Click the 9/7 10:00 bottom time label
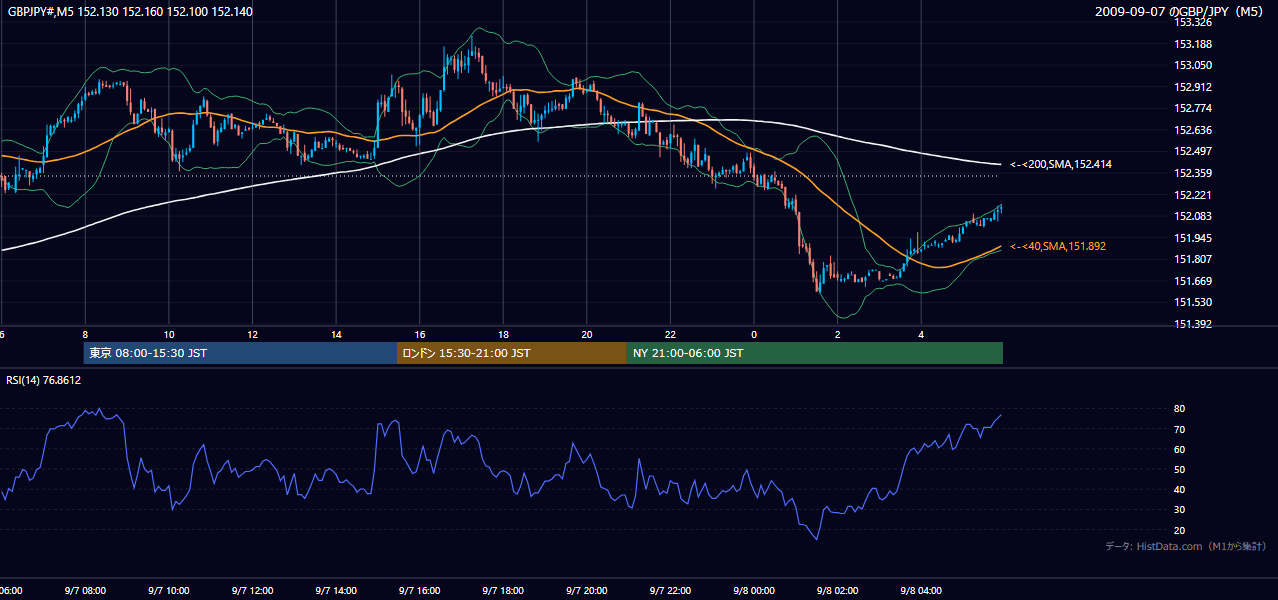The image size is (1278, 600). point(168,591)
